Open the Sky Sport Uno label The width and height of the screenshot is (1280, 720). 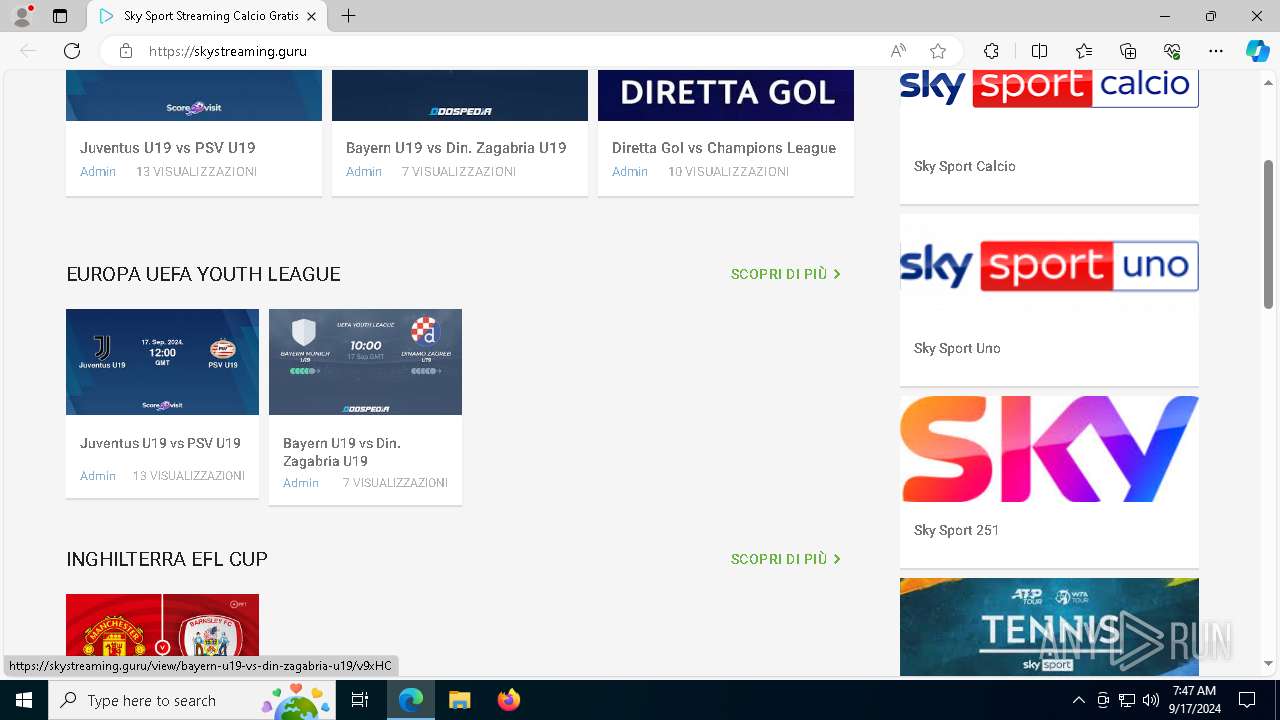pos(957,349)
